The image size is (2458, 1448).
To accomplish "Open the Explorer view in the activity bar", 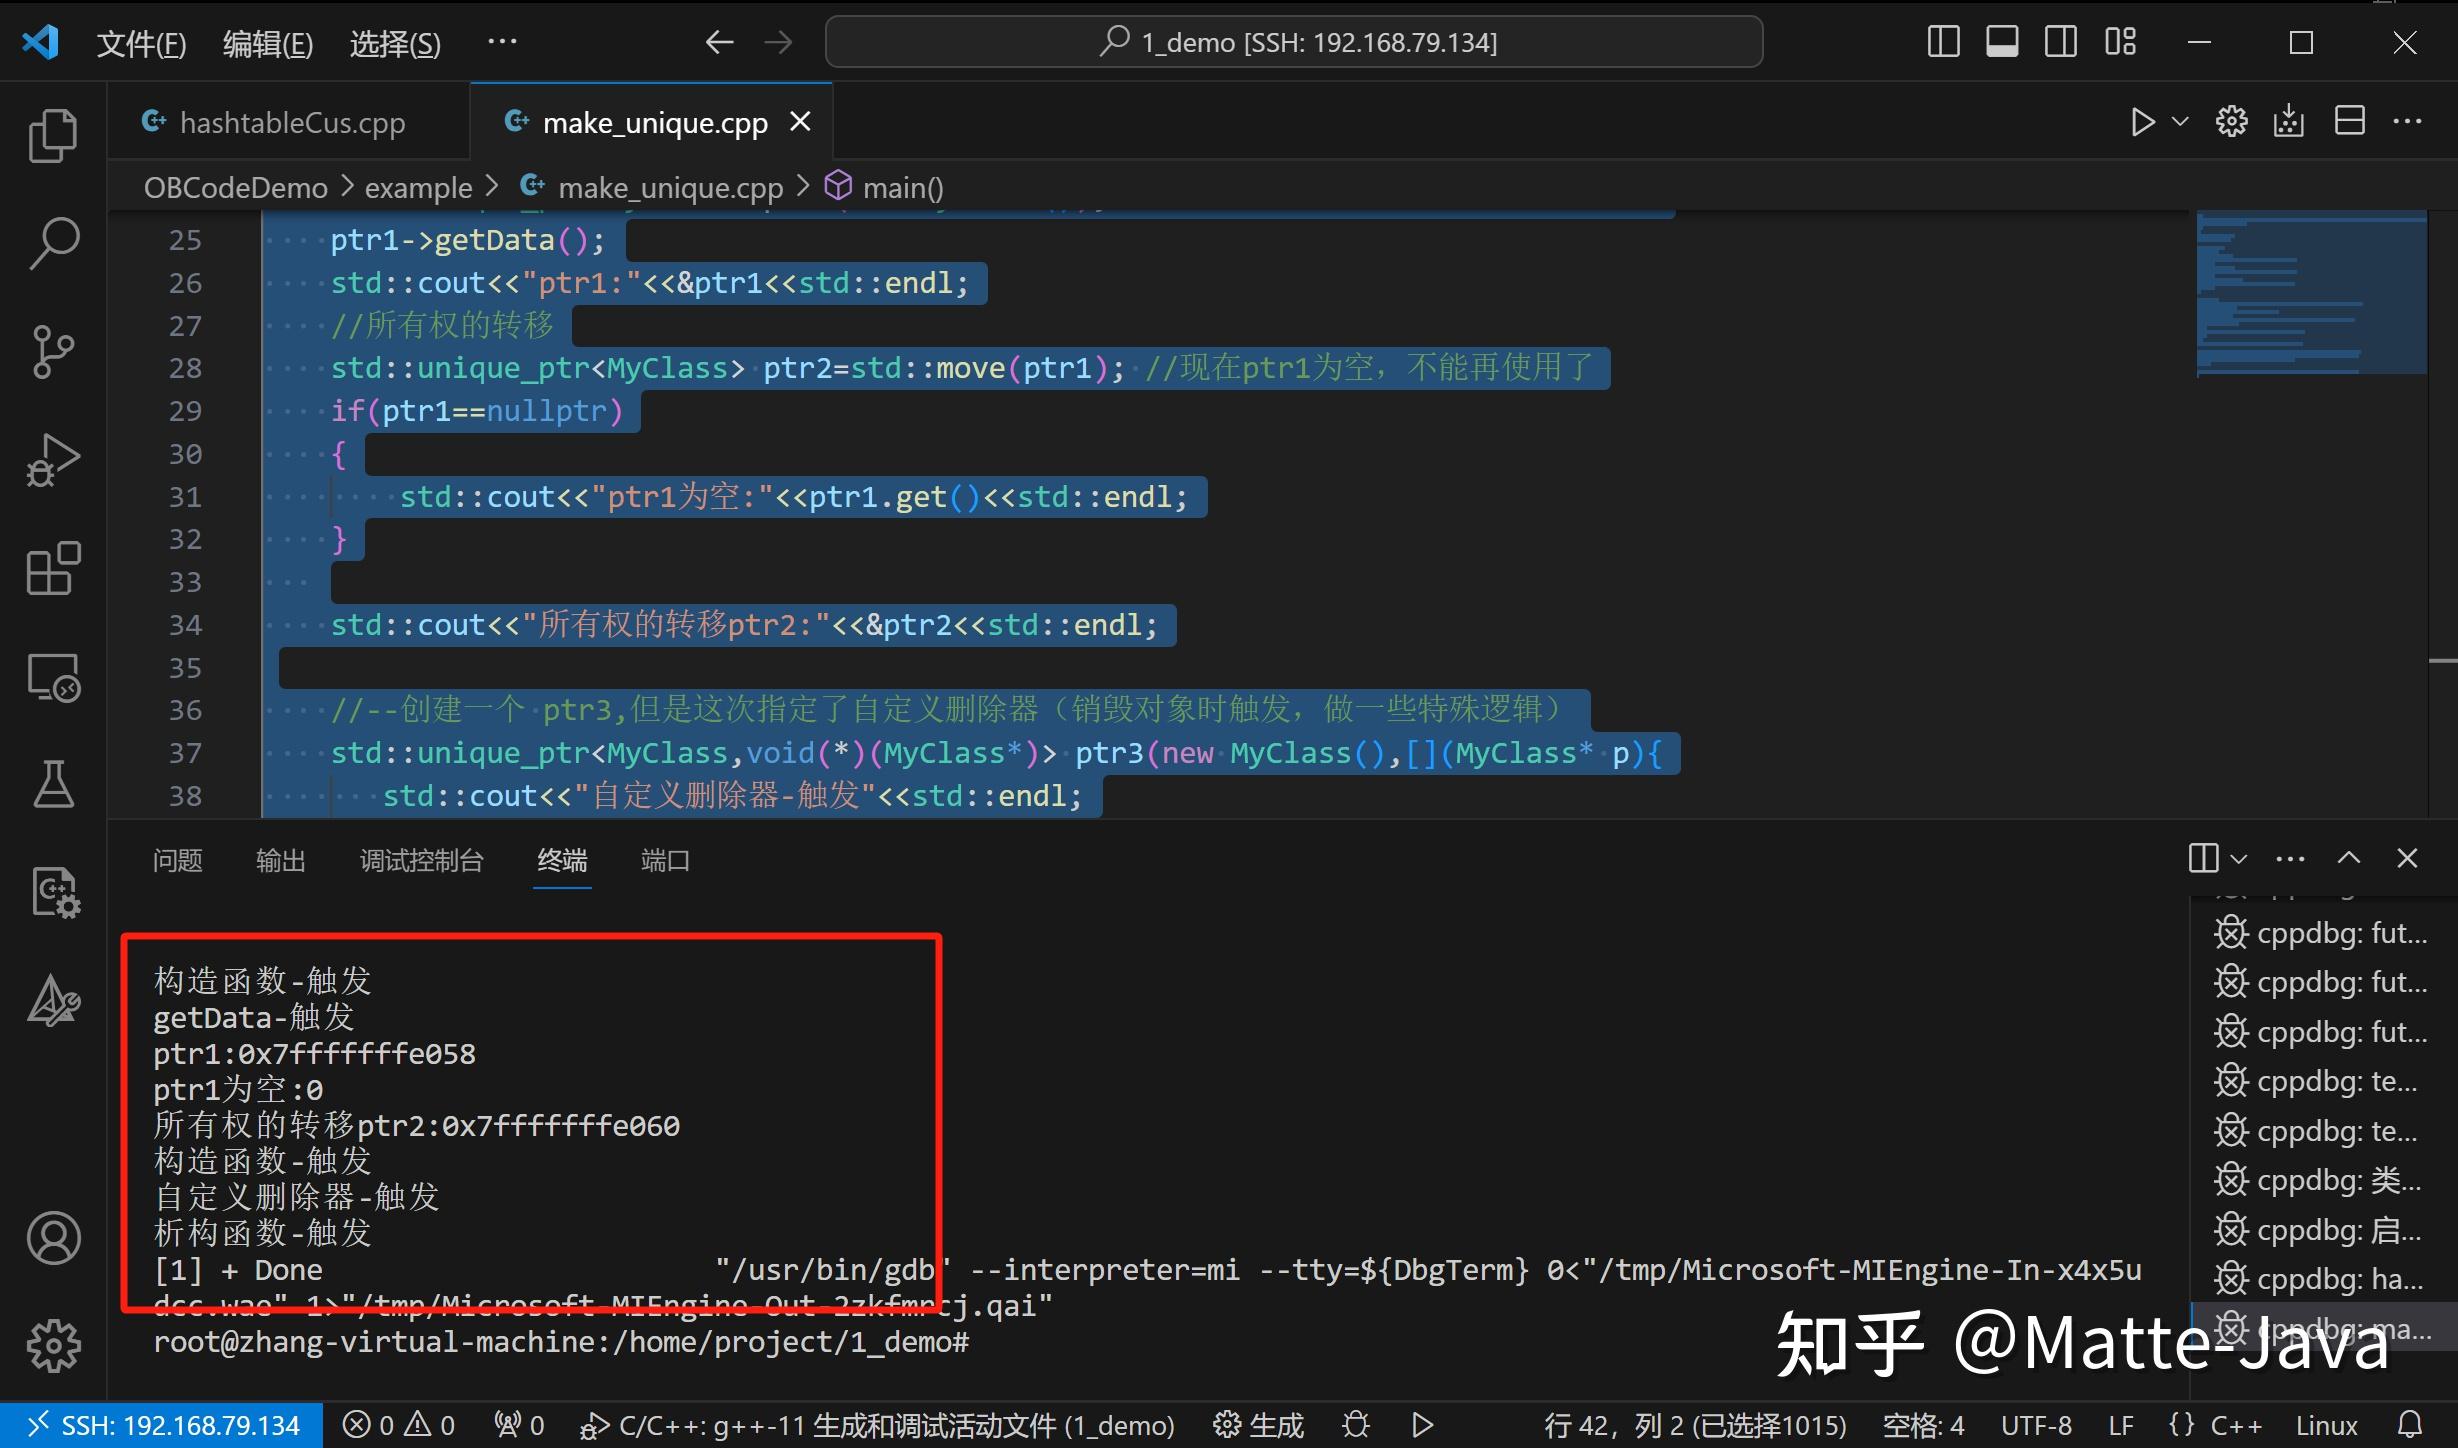I will [x=52, y=135].
